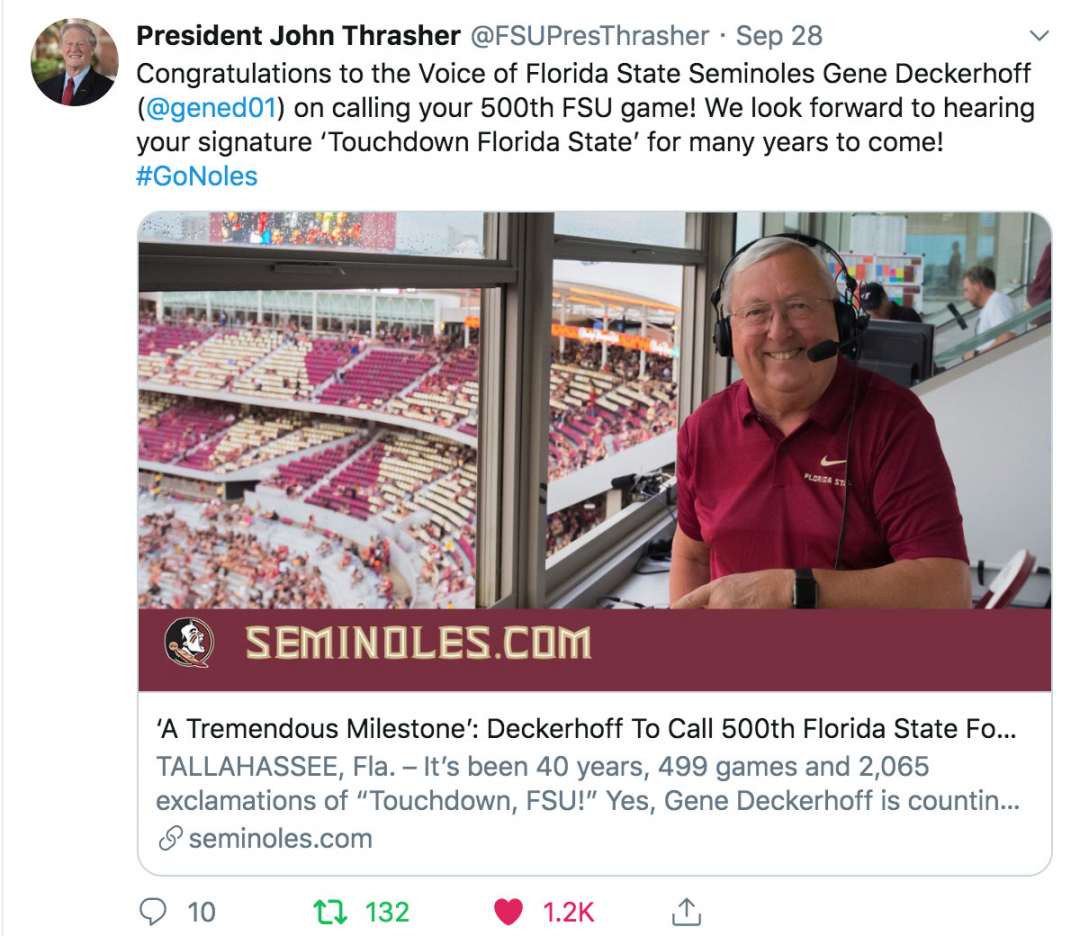Click the chain link icon beside seminoles.com
This screenshot has height=936, width=1080.
171,838
